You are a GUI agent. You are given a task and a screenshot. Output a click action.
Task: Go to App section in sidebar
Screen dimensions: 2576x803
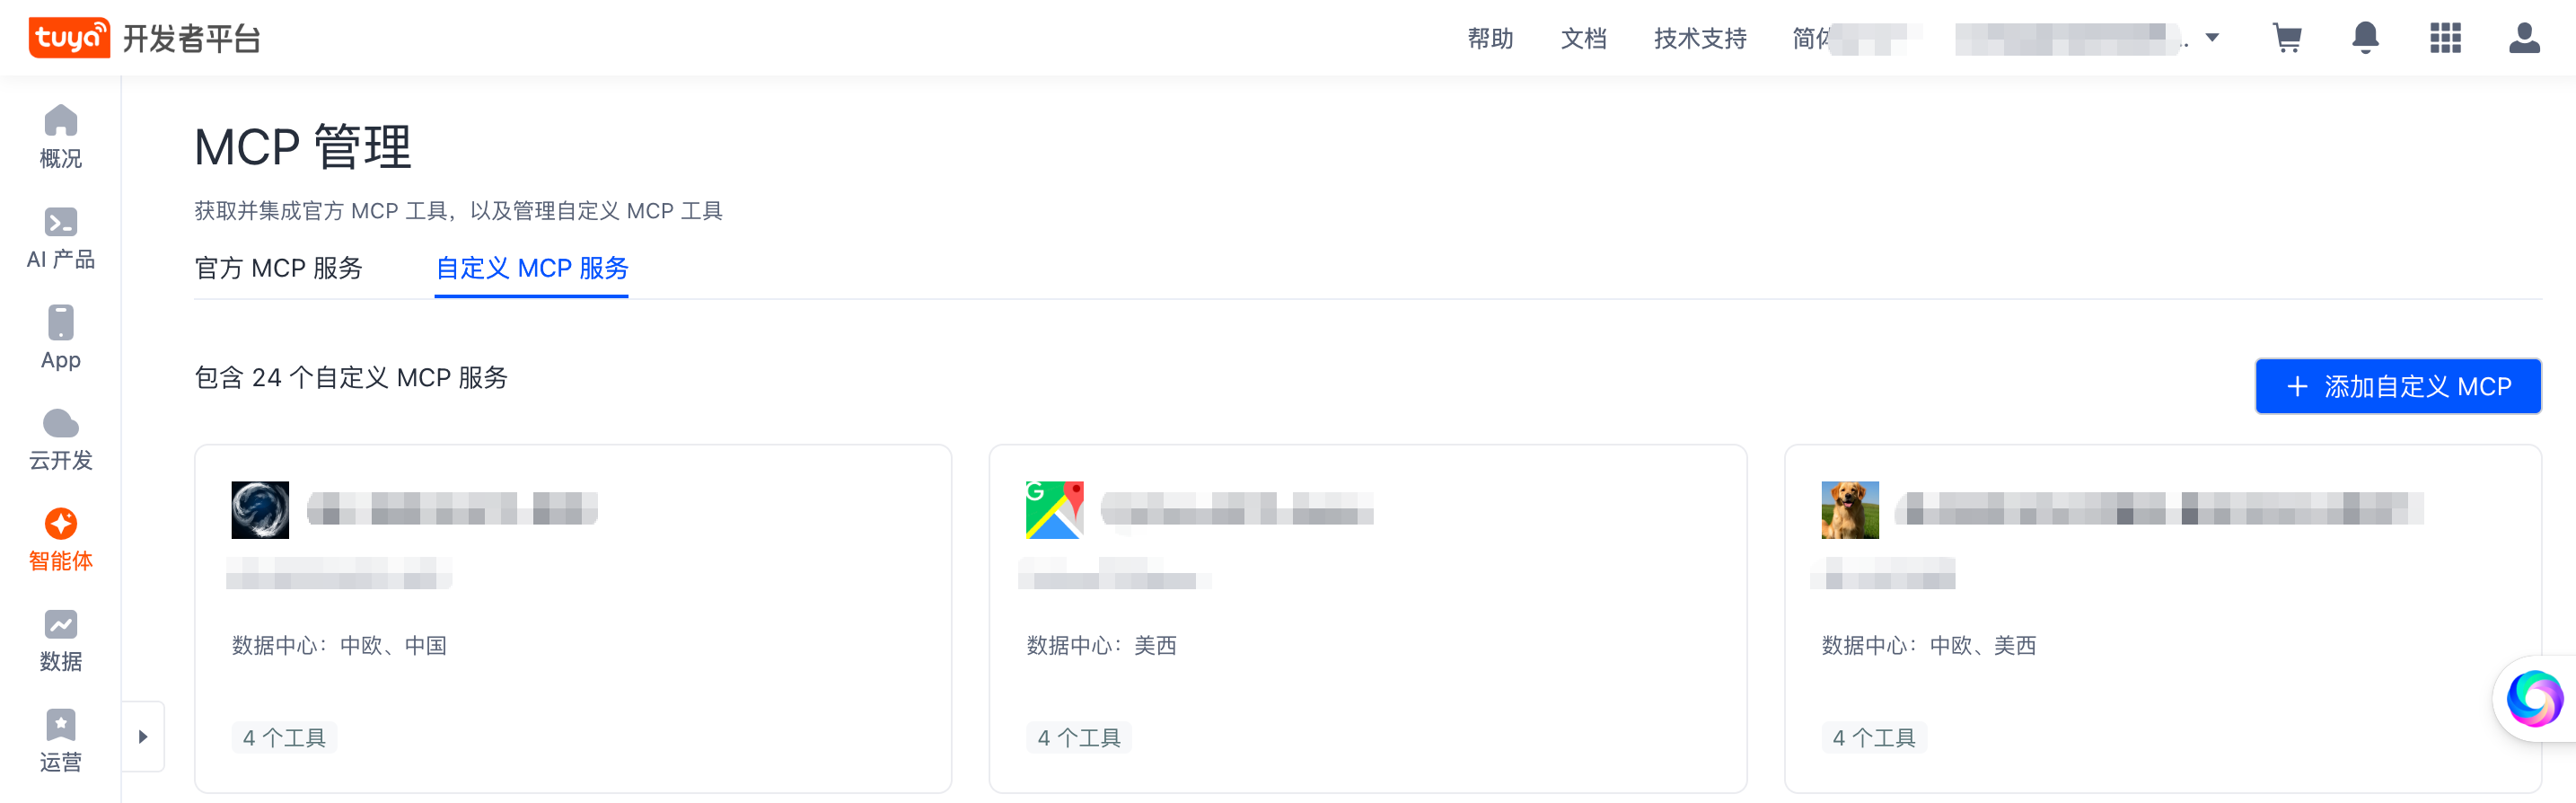click(x=60, y=338)
